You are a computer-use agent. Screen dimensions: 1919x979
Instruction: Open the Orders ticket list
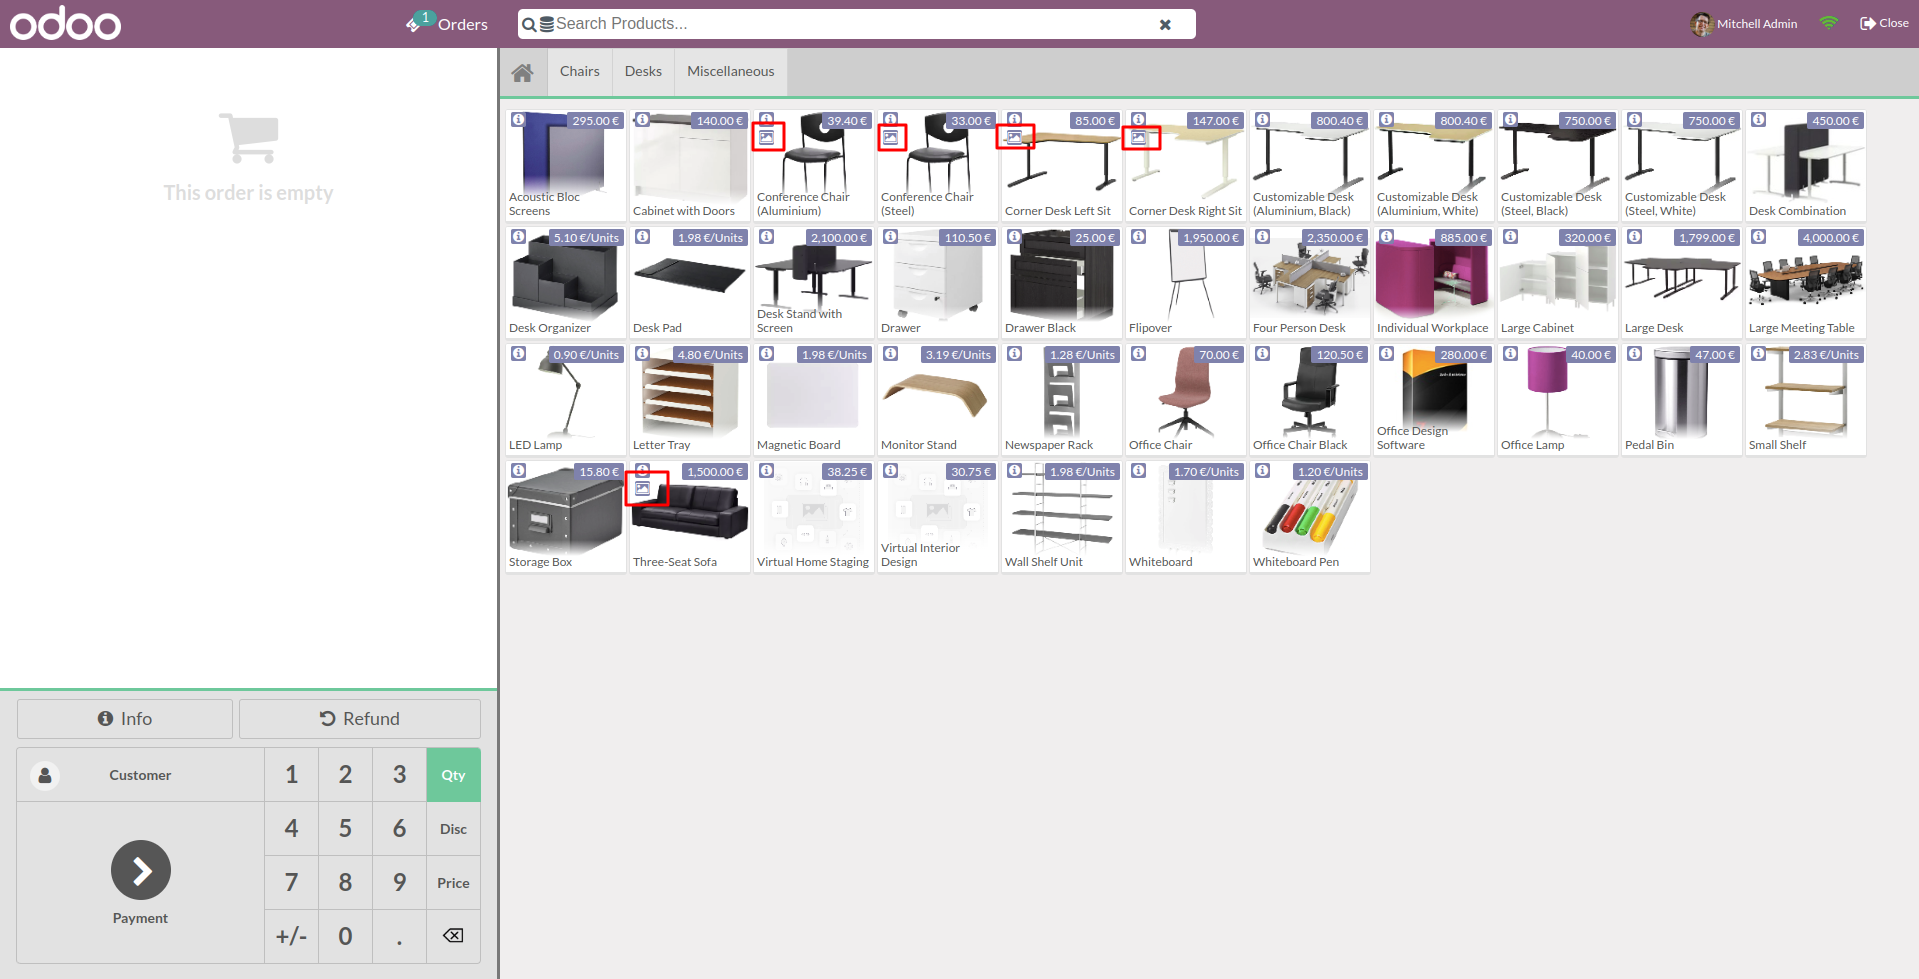[x=447, y=24]
